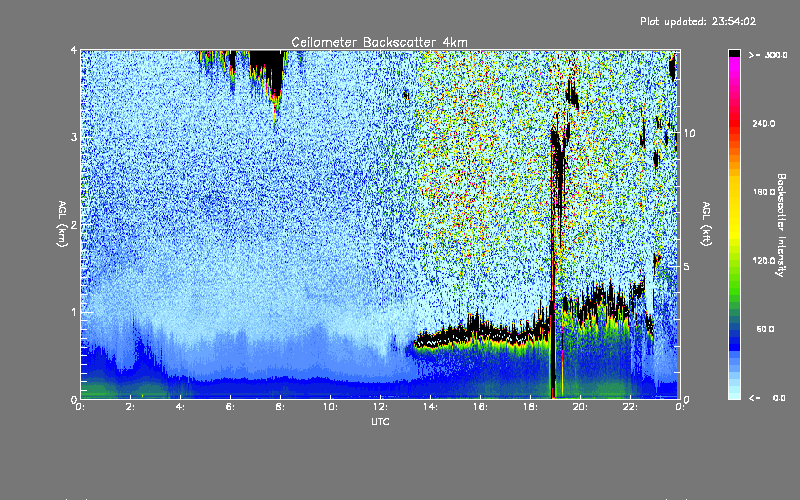
Task: Click the 'UTC' x-axis label
Action: pos(380,421)
